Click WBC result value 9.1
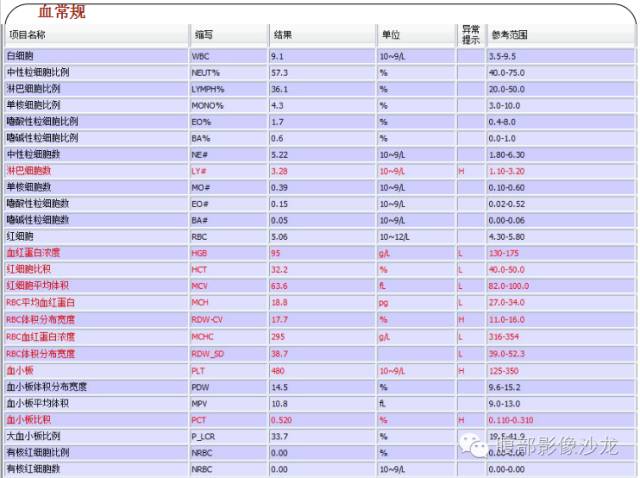Viewport: 640px width, 478px height. click(277, 56)
